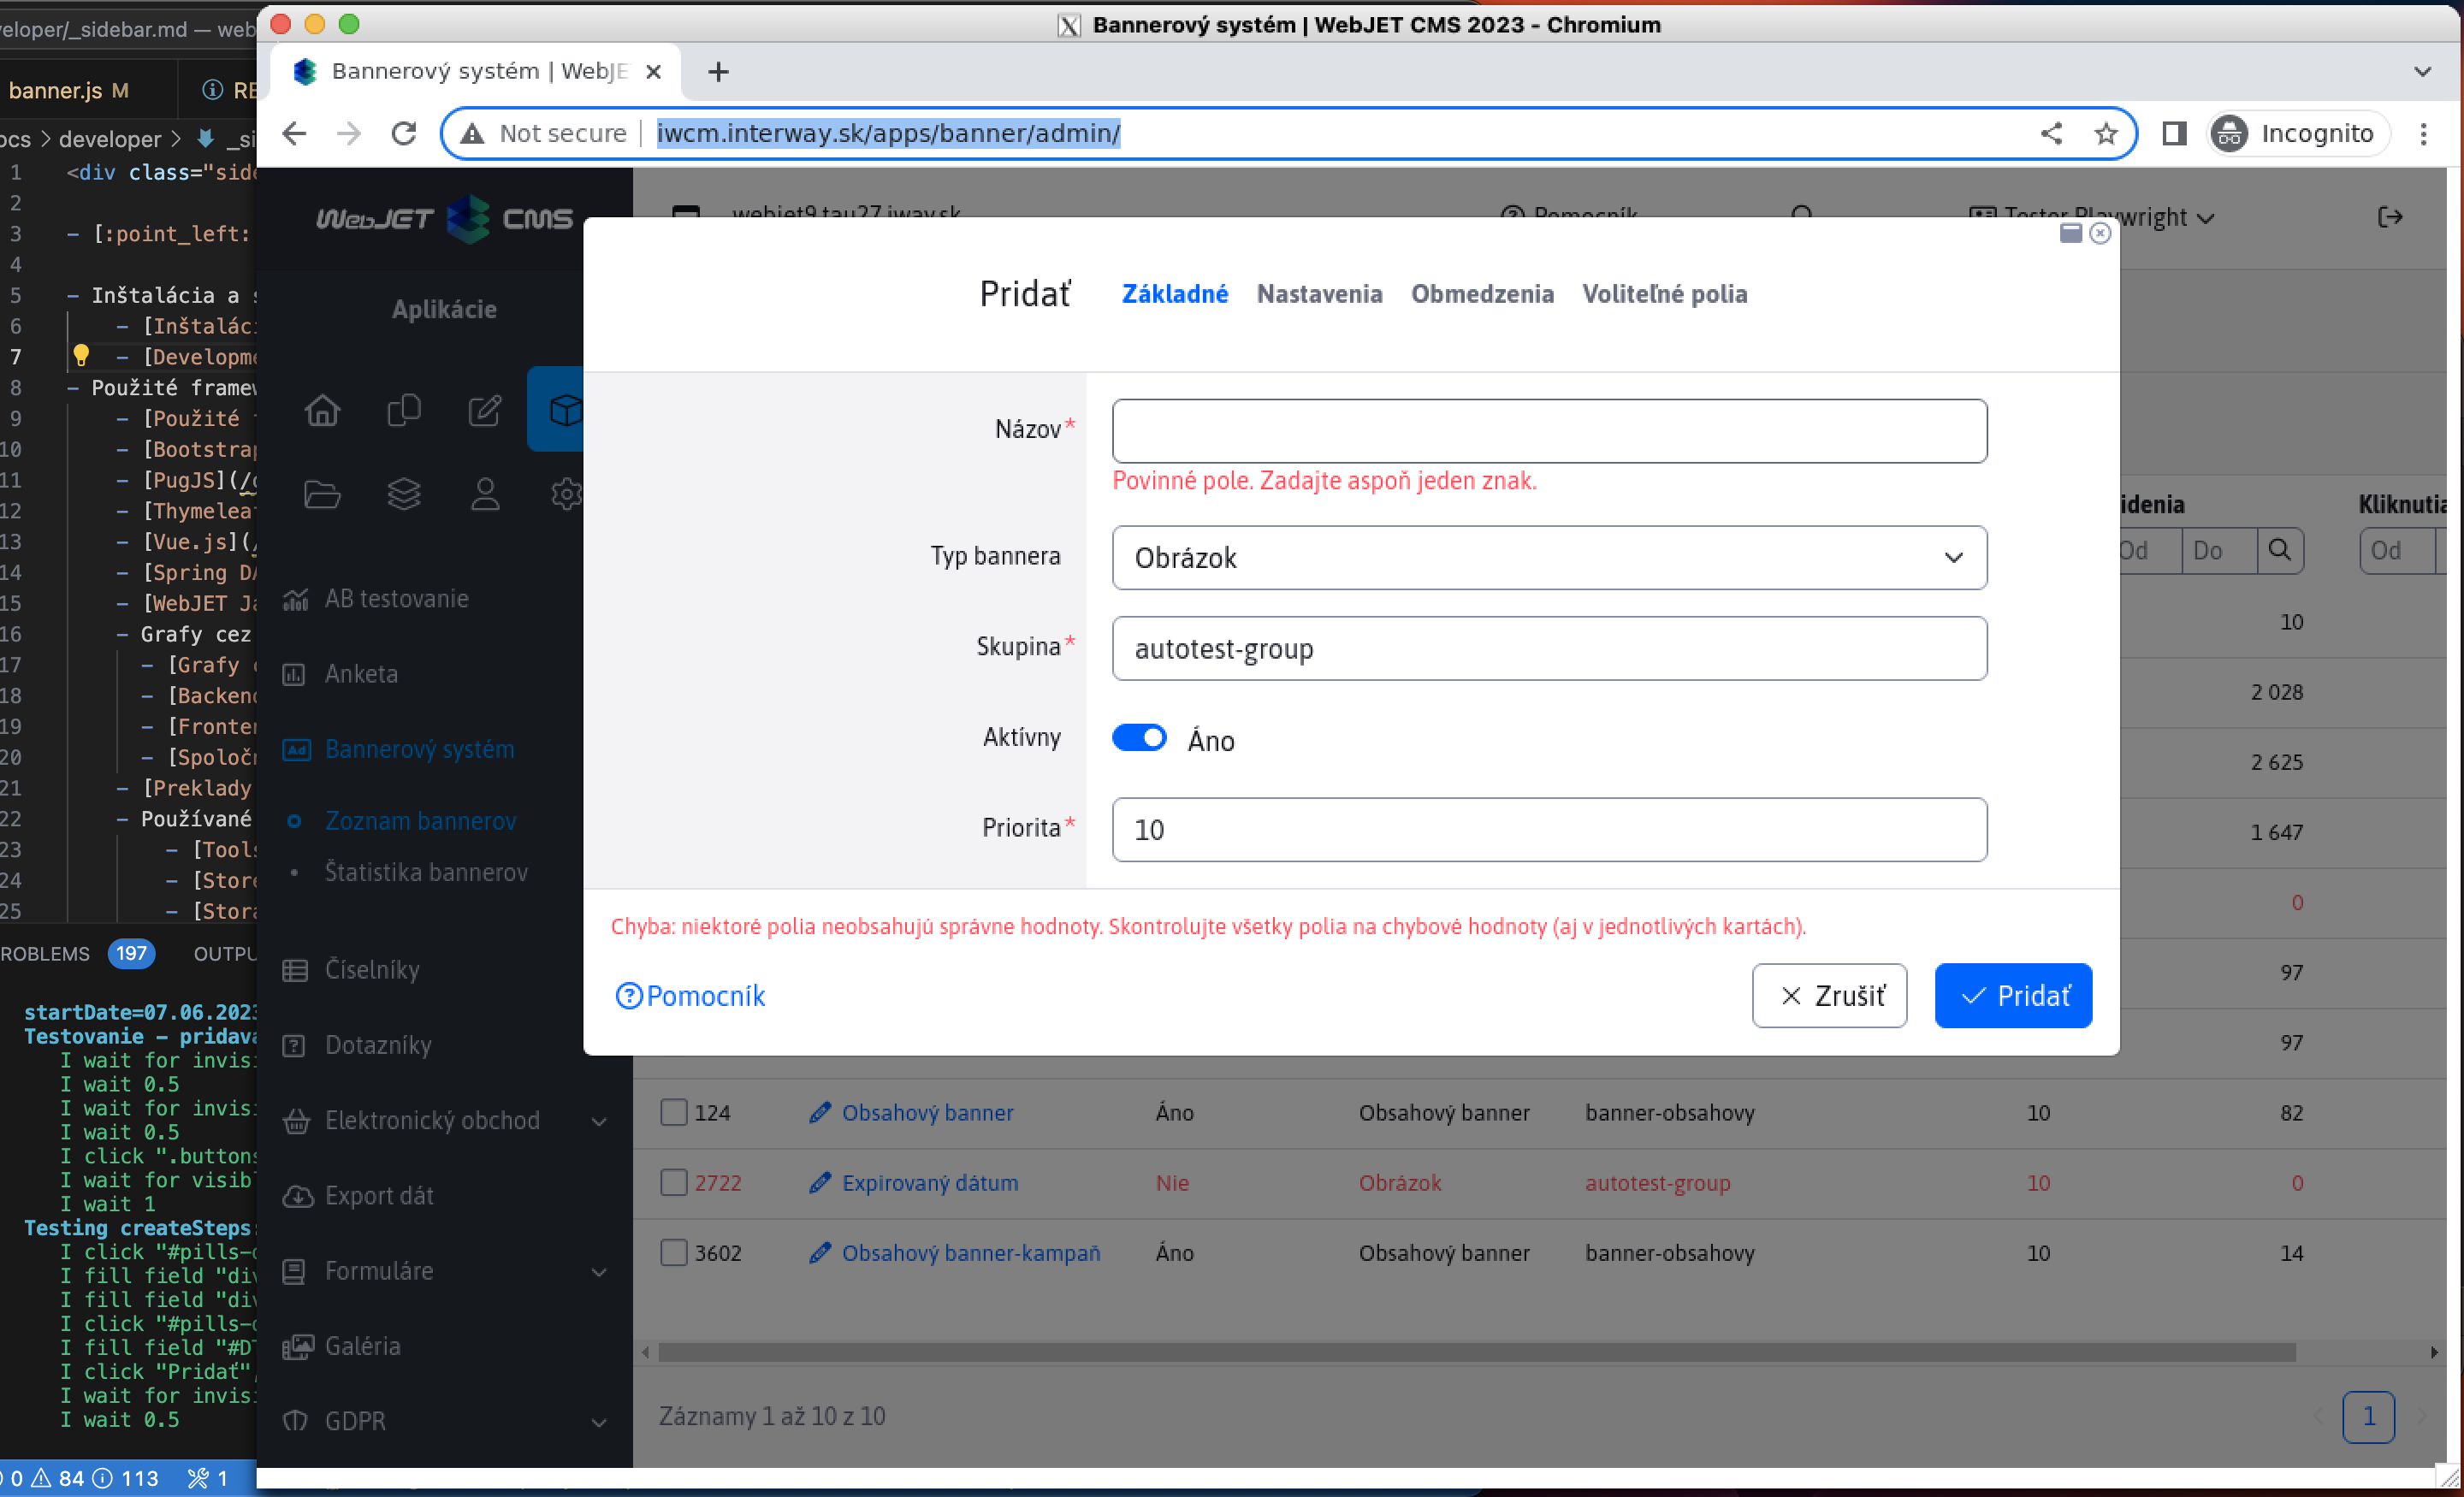Click the pencil icon for Expirovaný dátum

click(819, 1183)
